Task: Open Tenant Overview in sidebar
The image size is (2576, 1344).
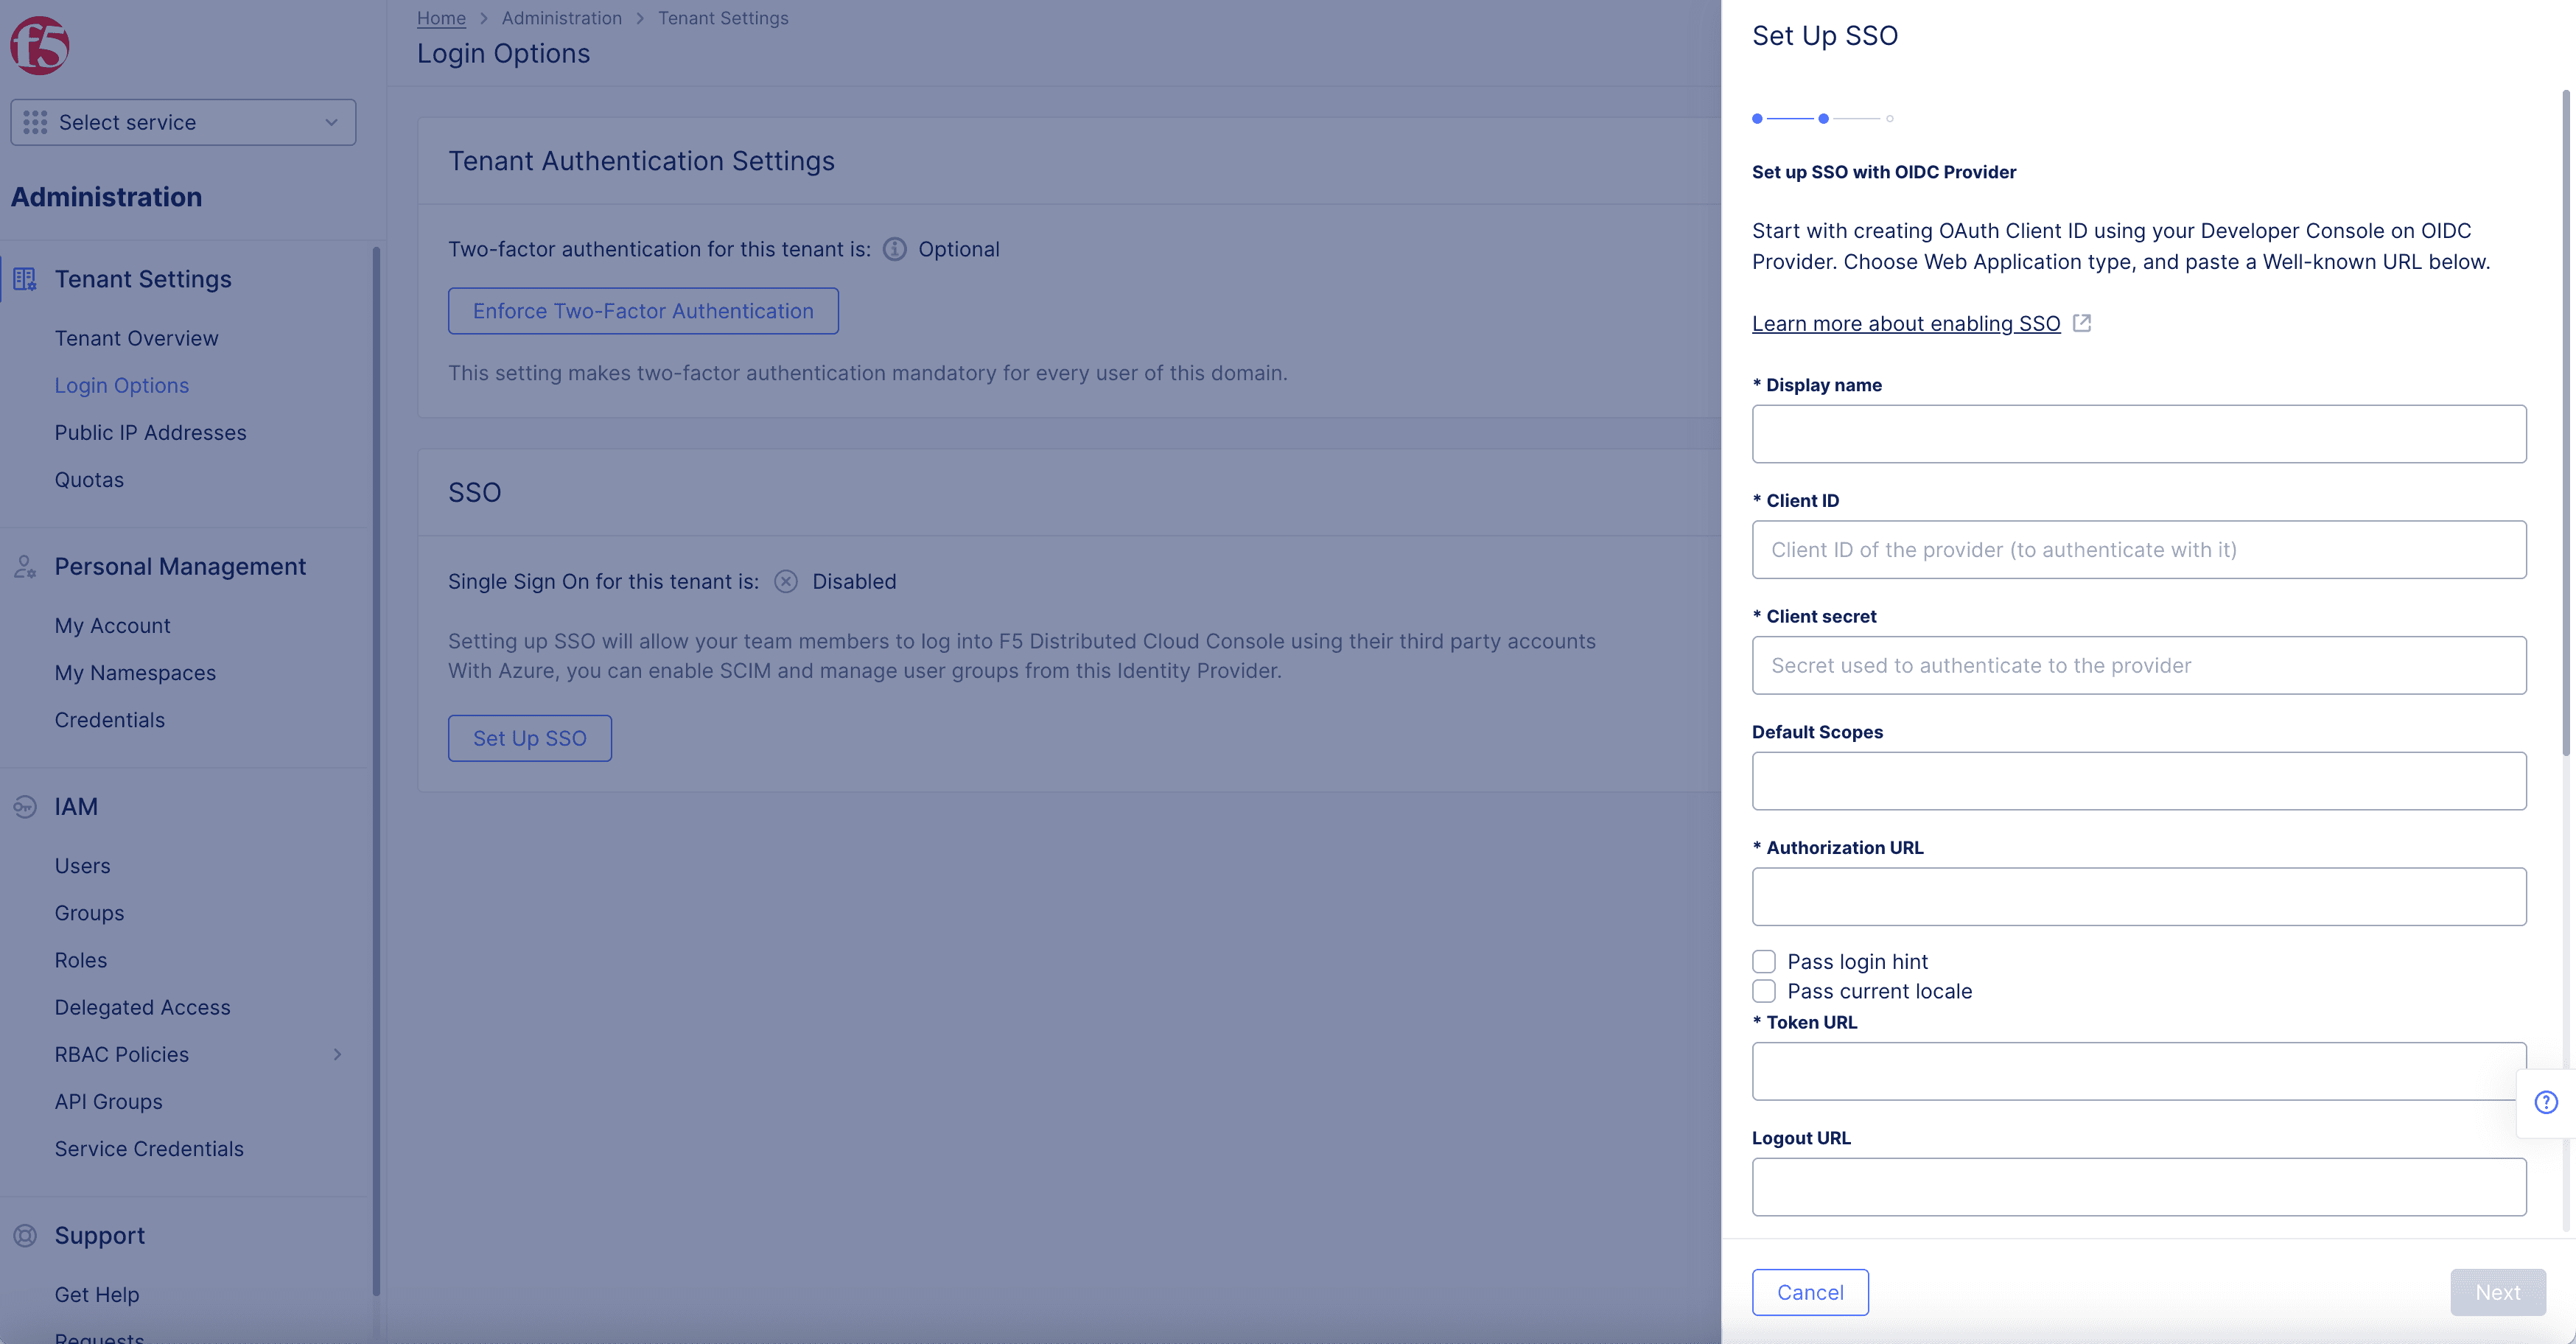Action: (136, 338)
